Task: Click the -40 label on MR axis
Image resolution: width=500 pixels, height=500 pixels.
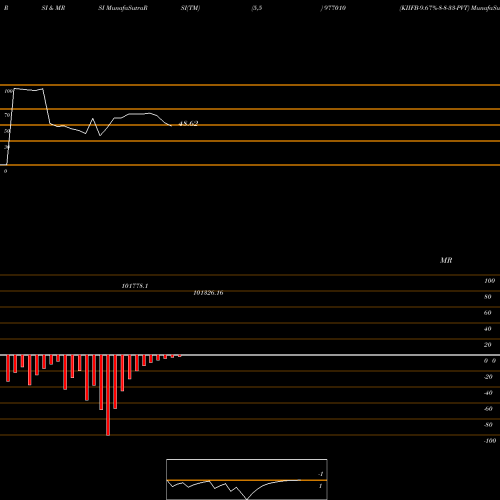Action: point(488,393)
